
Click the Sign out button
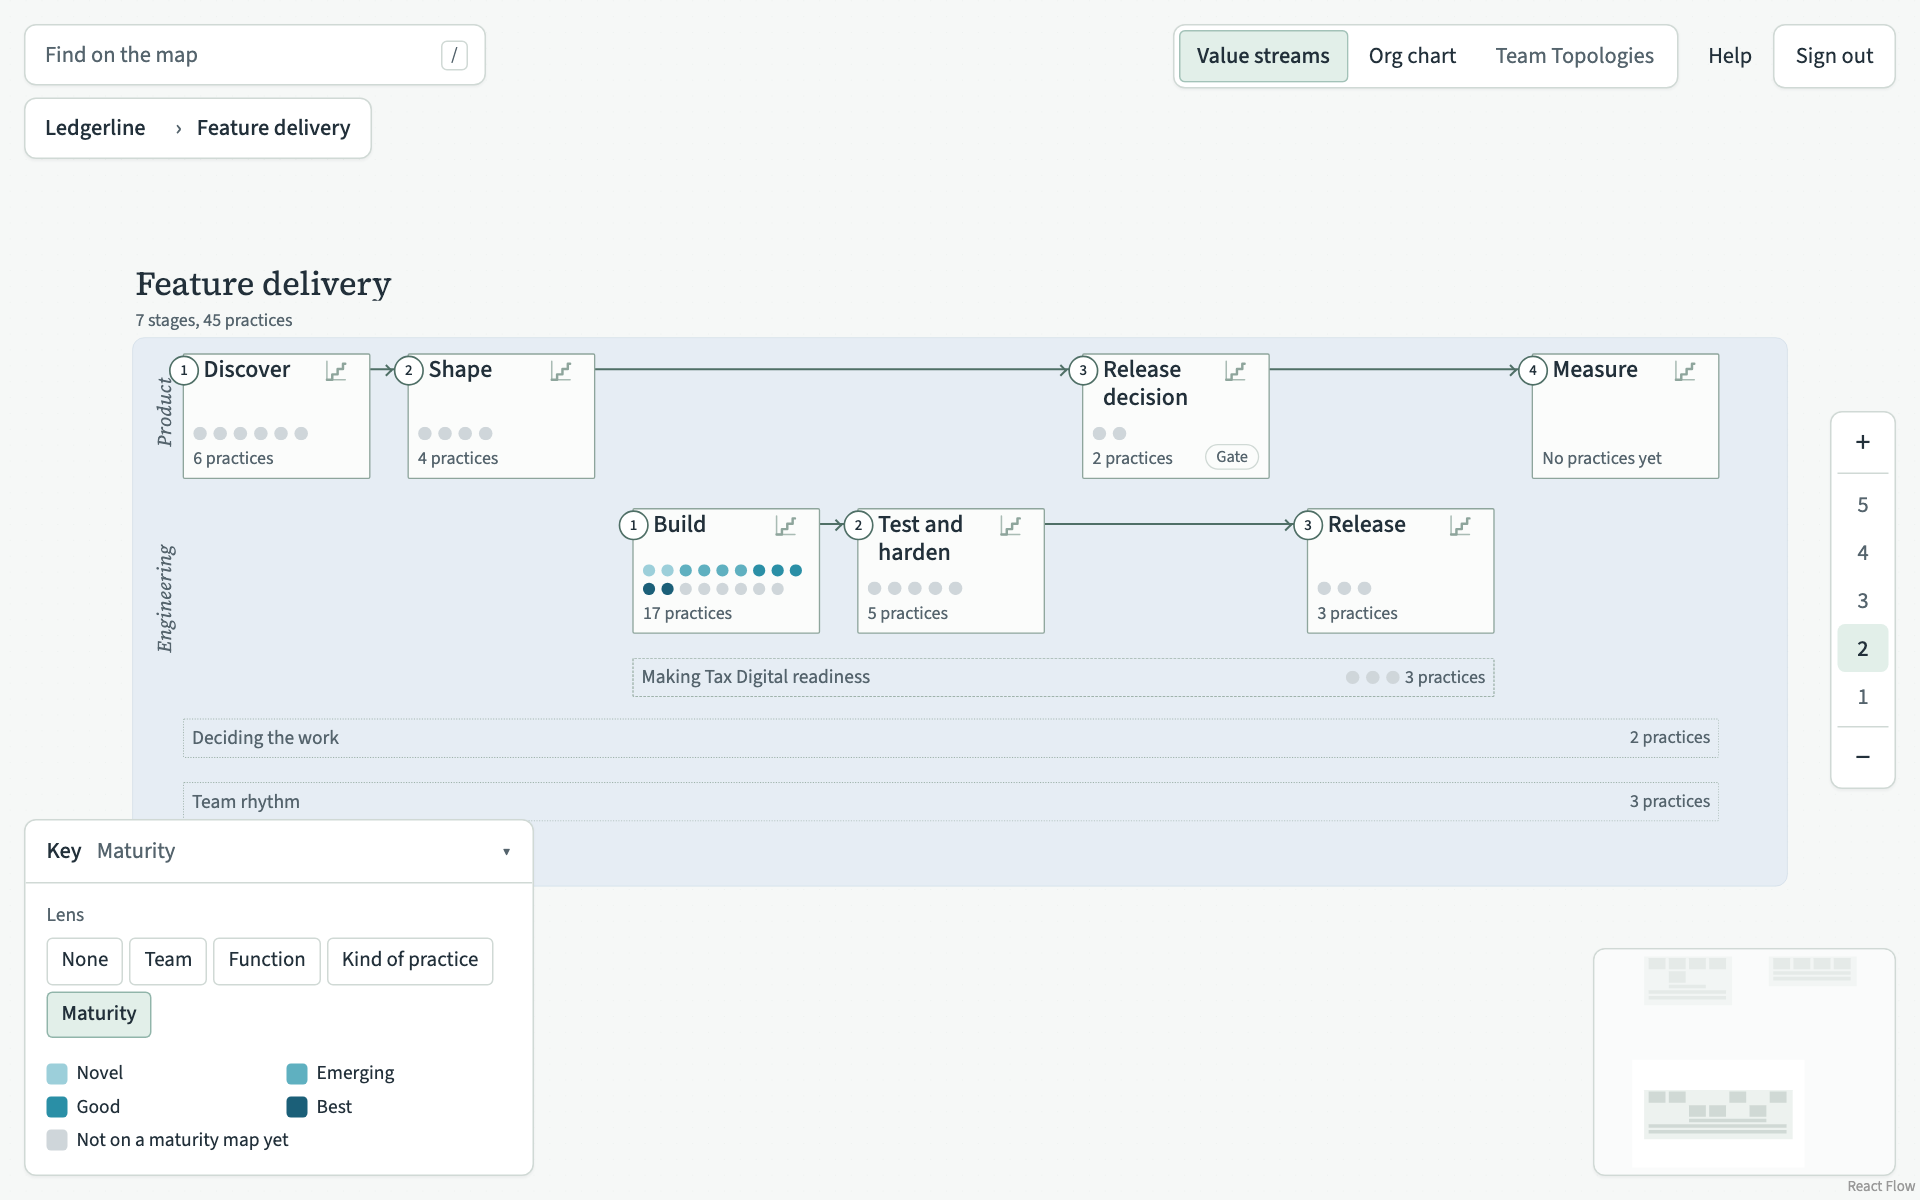1834,56
